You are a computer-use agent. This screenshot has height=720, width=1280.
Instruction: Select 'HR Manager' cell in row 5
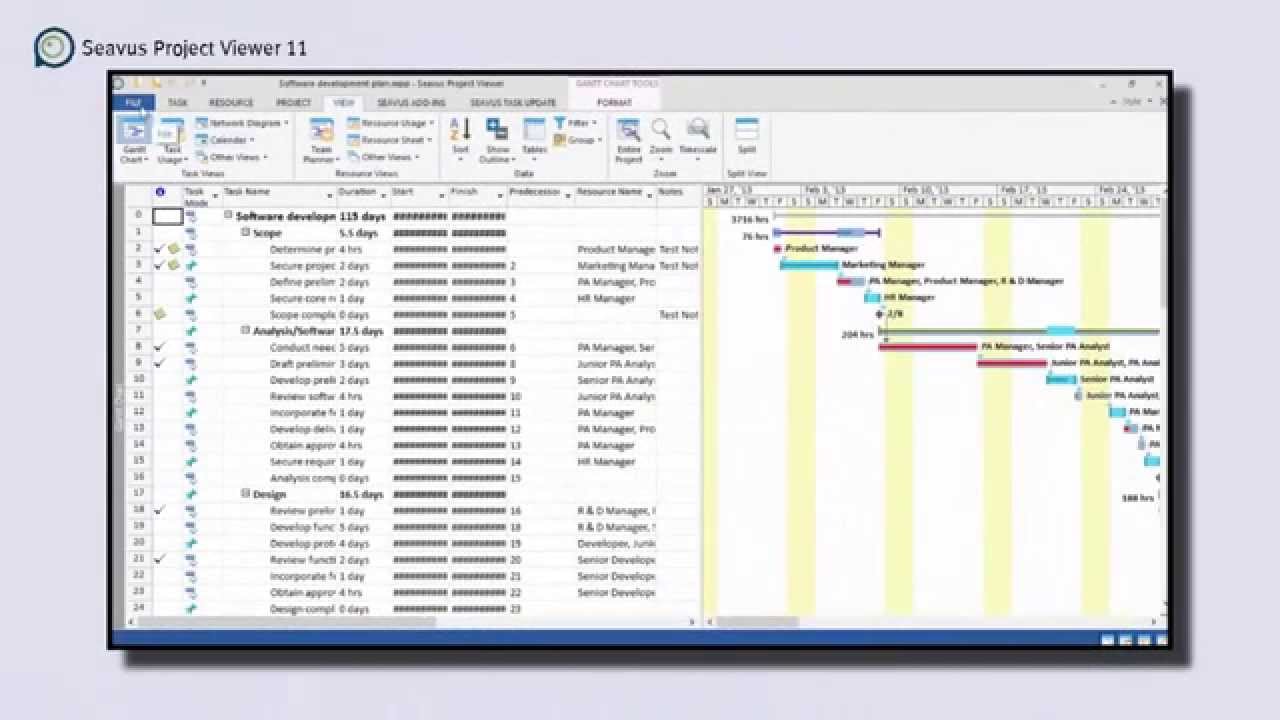(x=615, y=298)
